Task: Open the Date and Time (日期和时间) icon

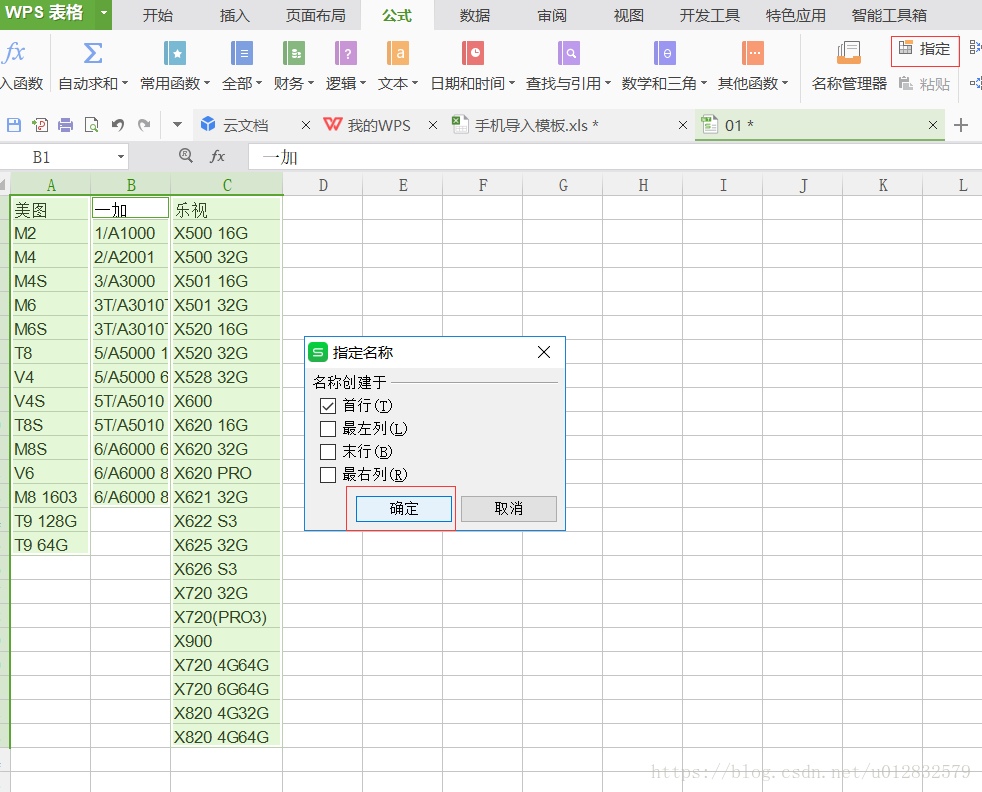Action: click(473, 53)
